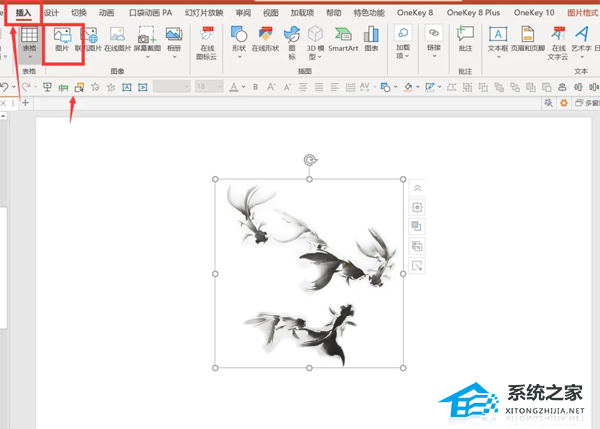Click the 图片 (Picture) insert icon
600x429 pixels.
62,39
